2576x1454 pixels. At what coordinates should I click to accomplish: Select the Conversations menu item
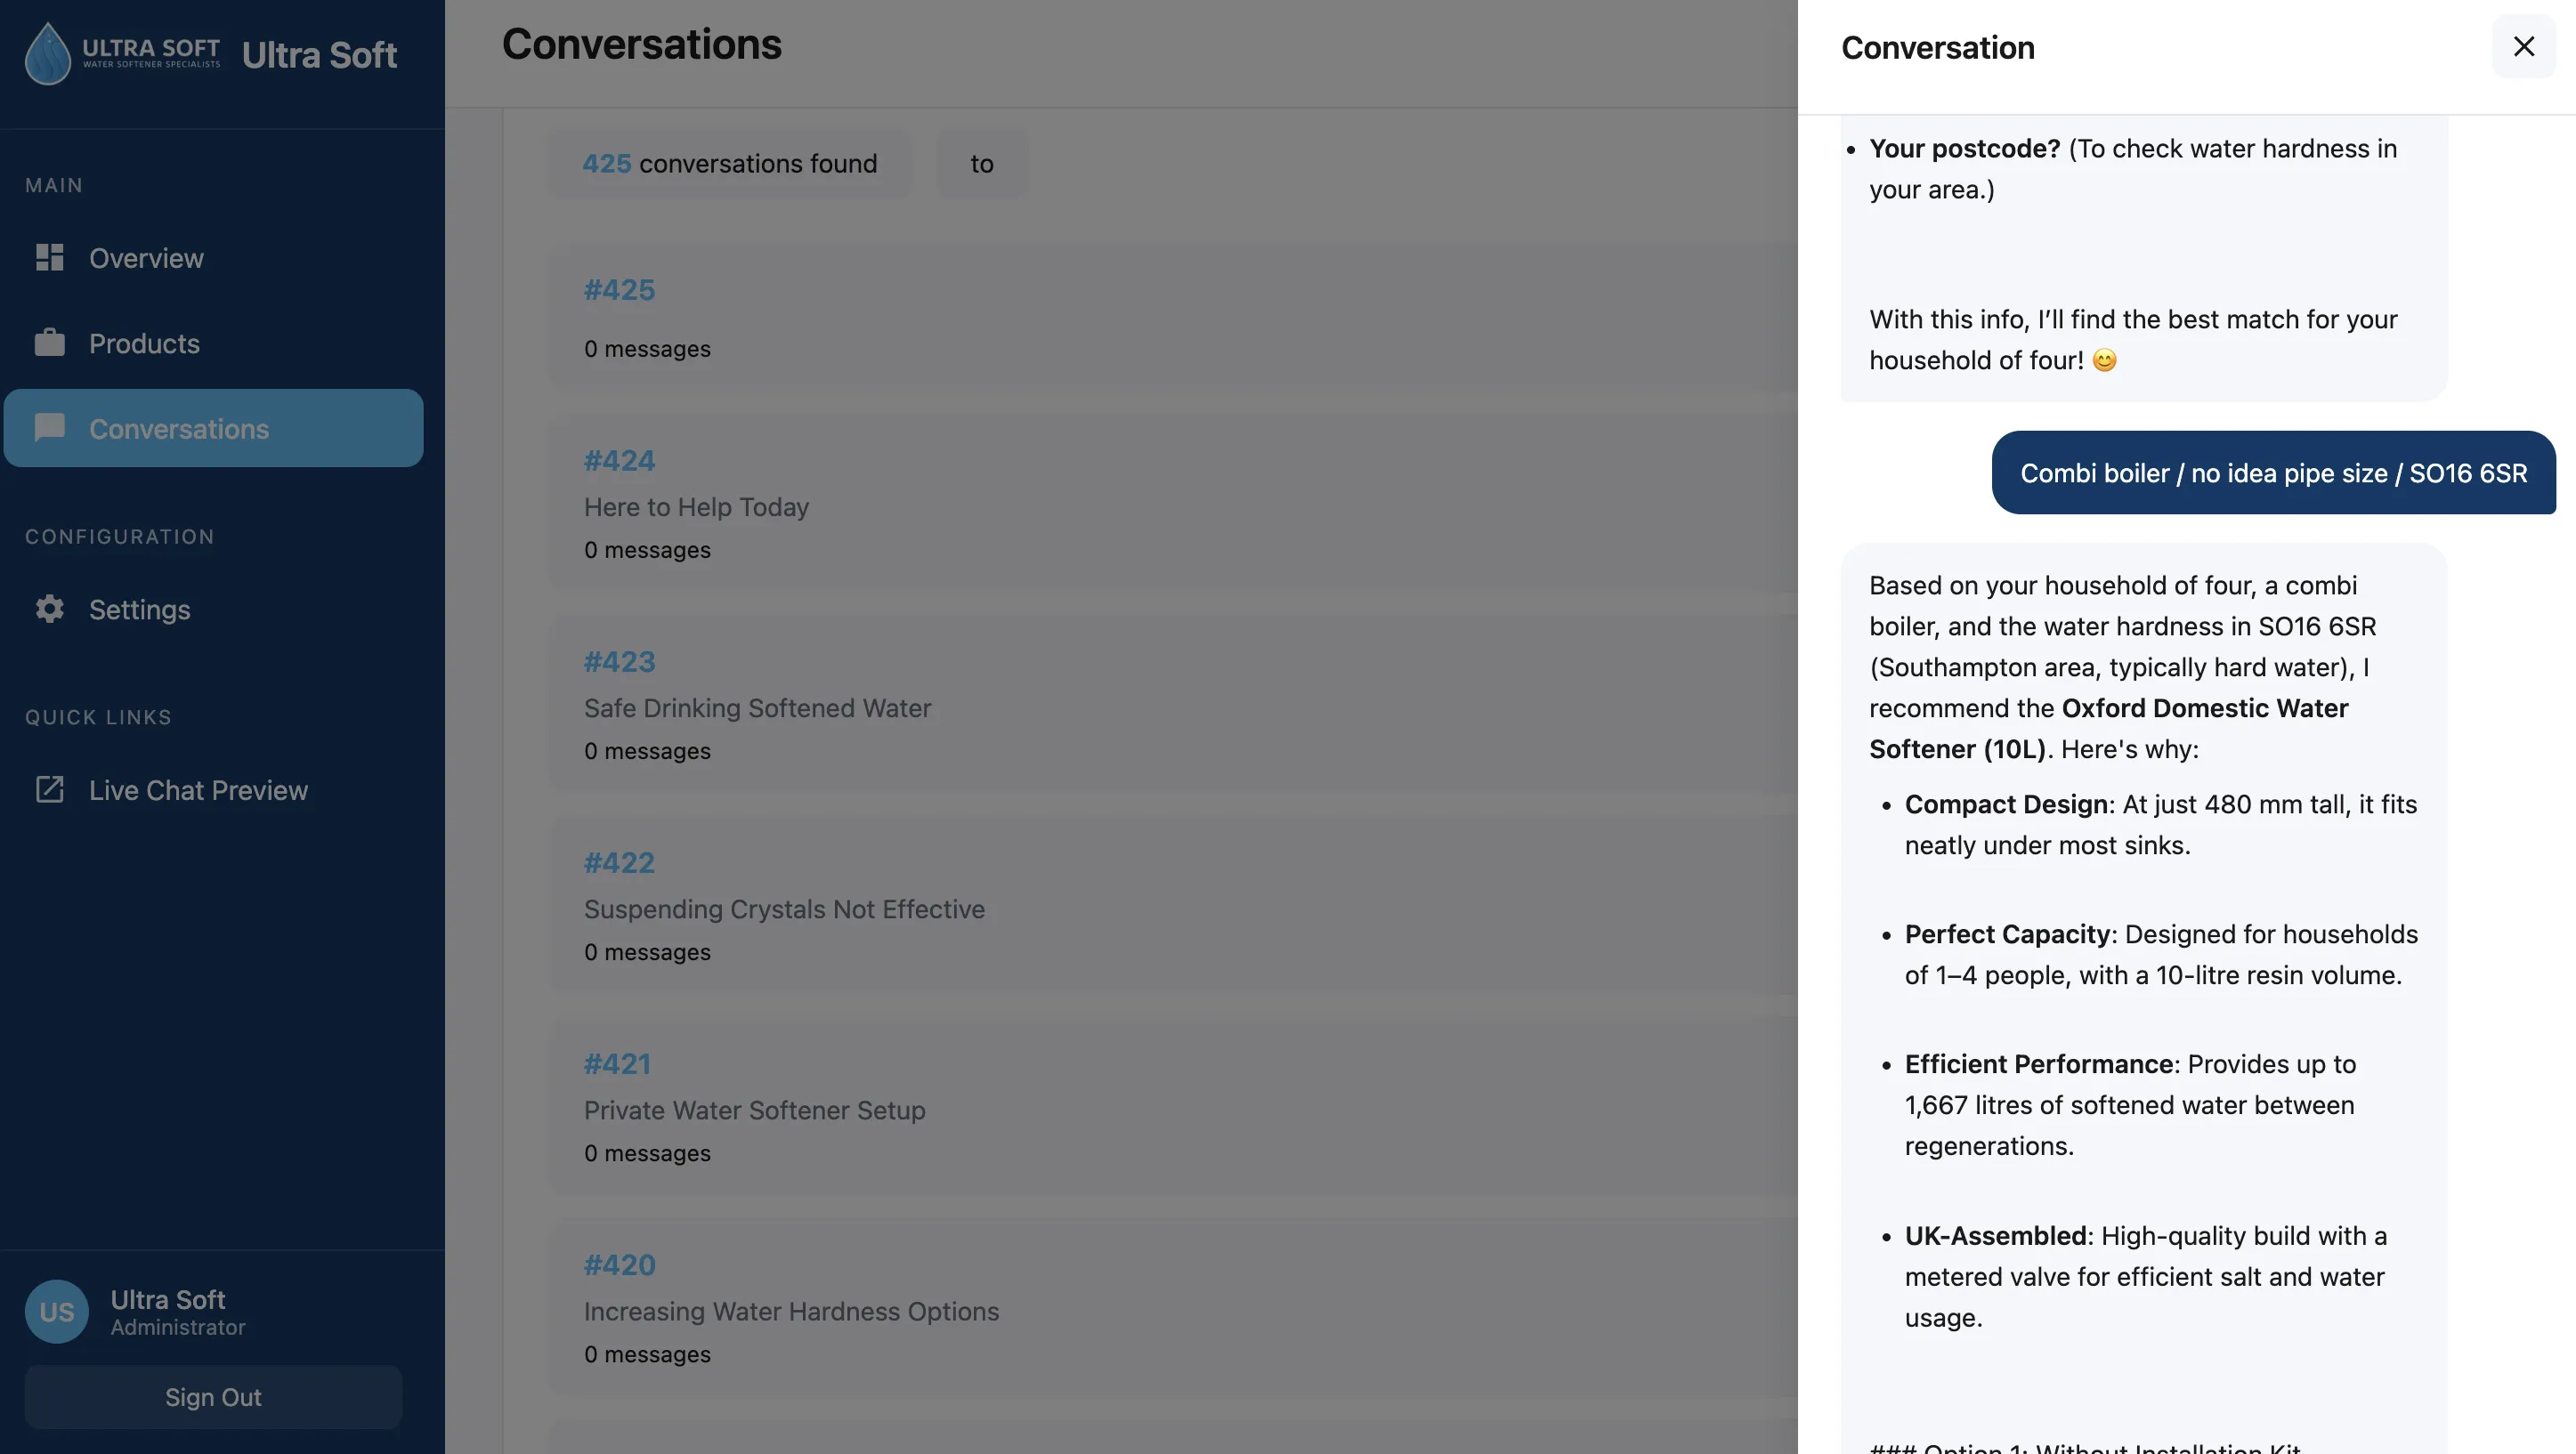214,428
